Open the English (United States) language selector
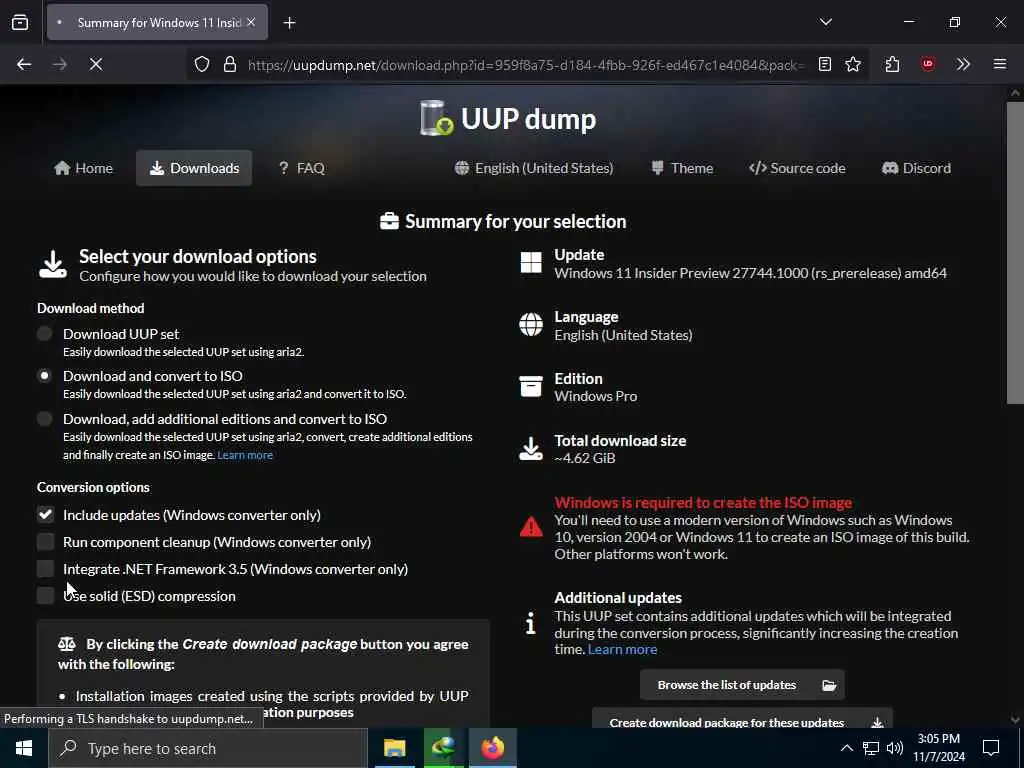The height and width of the screenshot is (768, 1024). coord(534,168)
